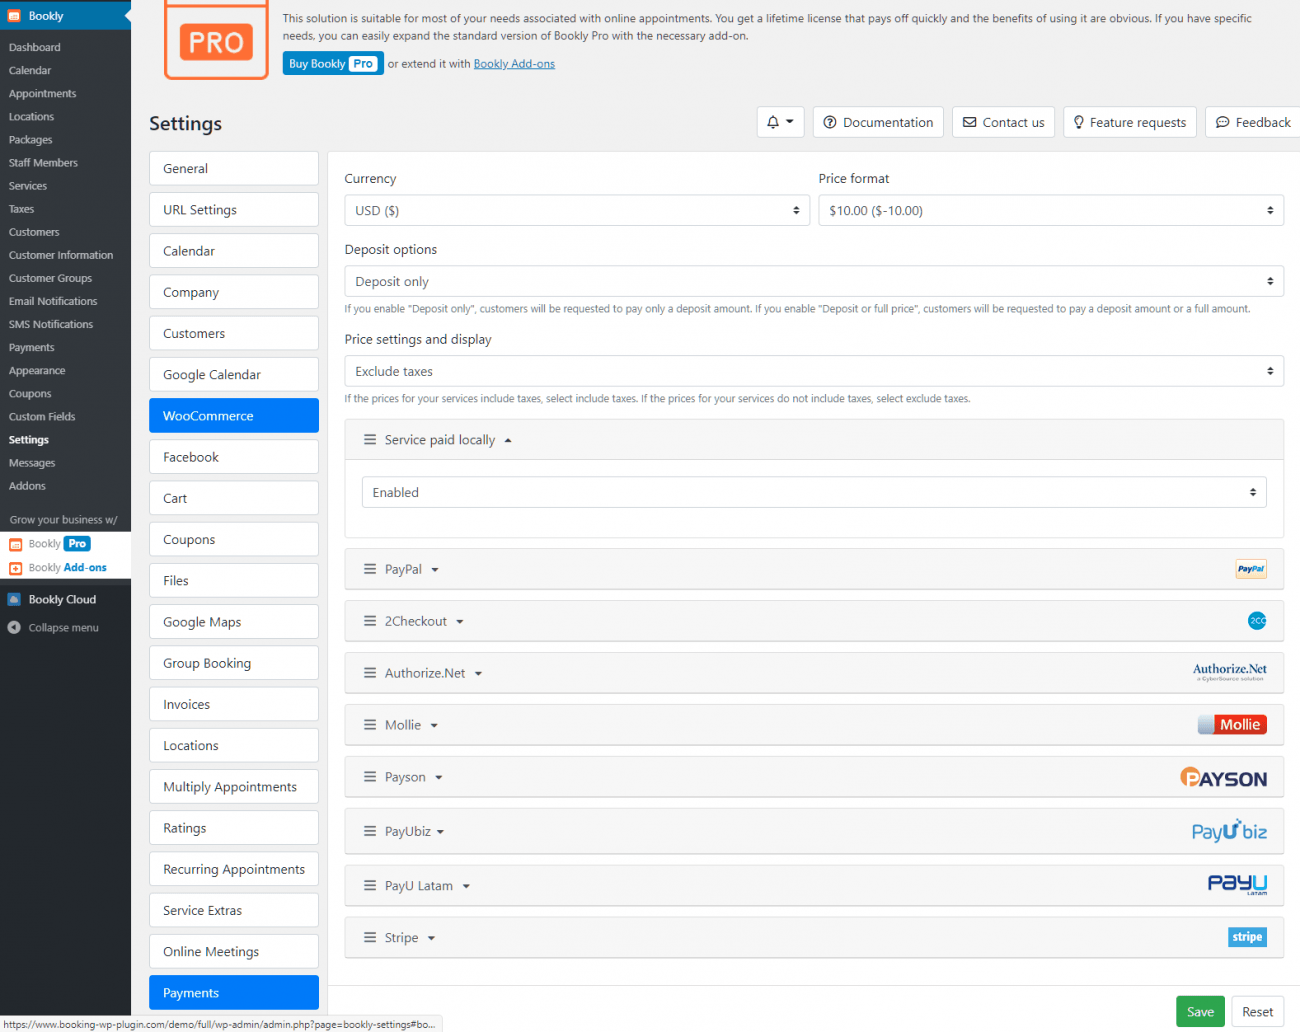Expand the Stripe section

click(410, 938)
